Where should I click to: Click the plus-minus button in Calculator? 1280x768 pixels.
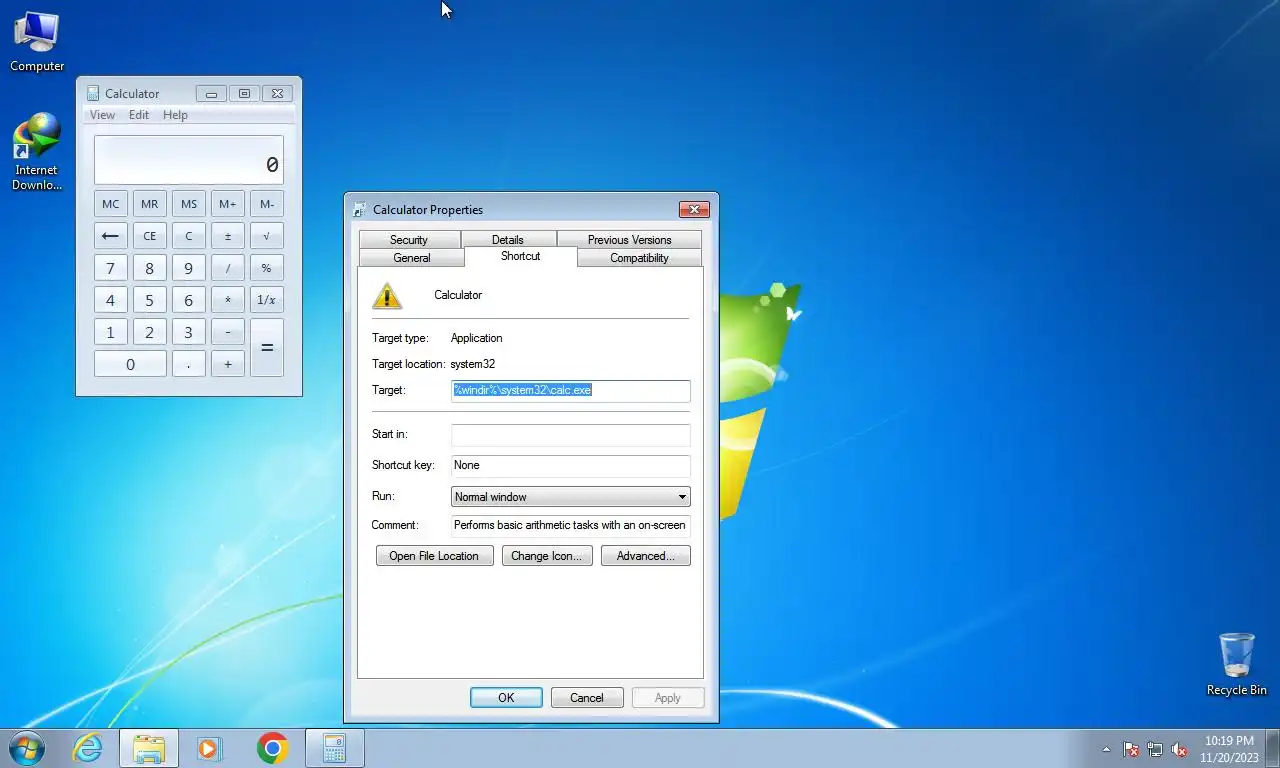(227, 236)
